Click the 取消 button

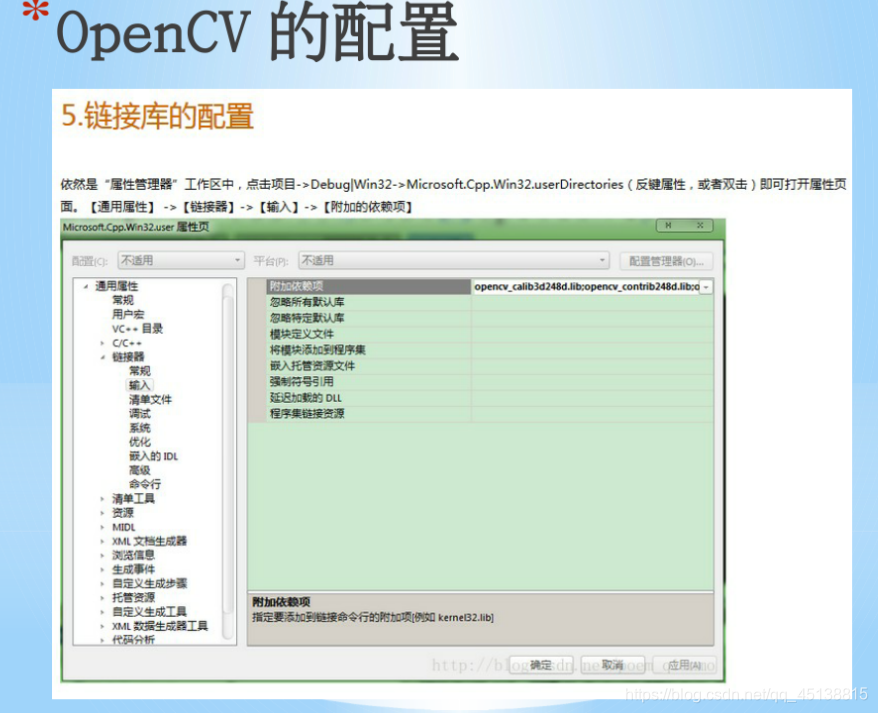(x=611, y=665)
